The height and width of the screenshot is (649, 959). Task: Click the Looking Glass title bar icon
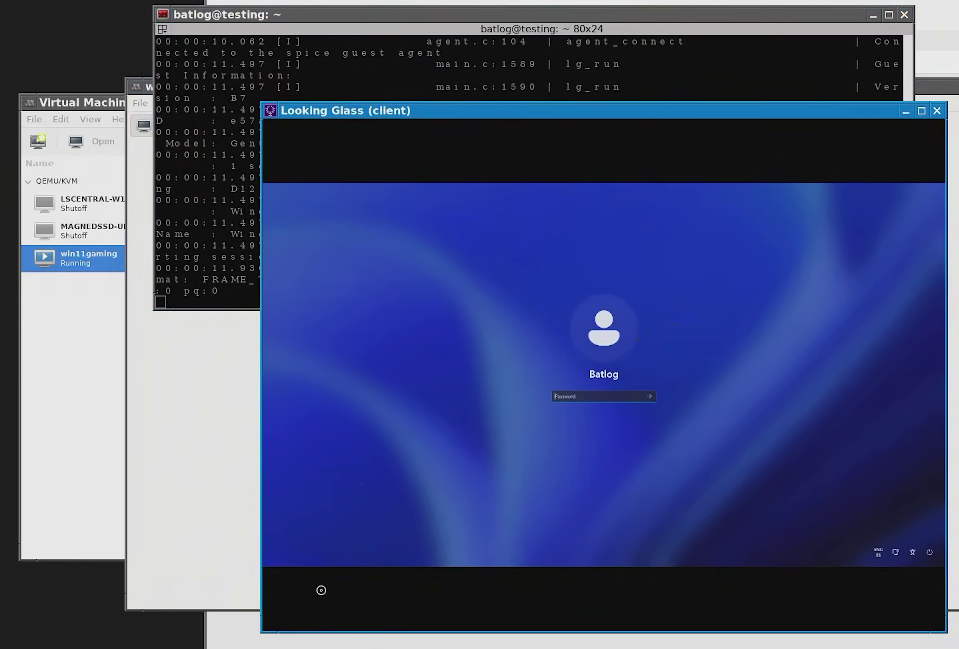tap(270, 111)
